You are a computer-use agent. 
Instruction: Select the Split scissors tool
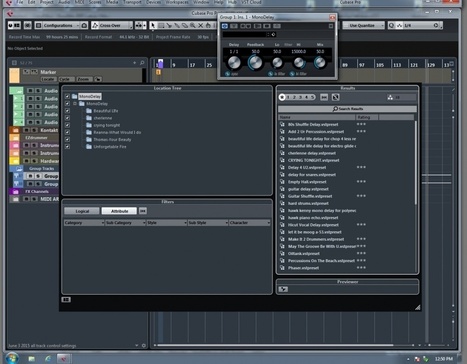point(169,25)
